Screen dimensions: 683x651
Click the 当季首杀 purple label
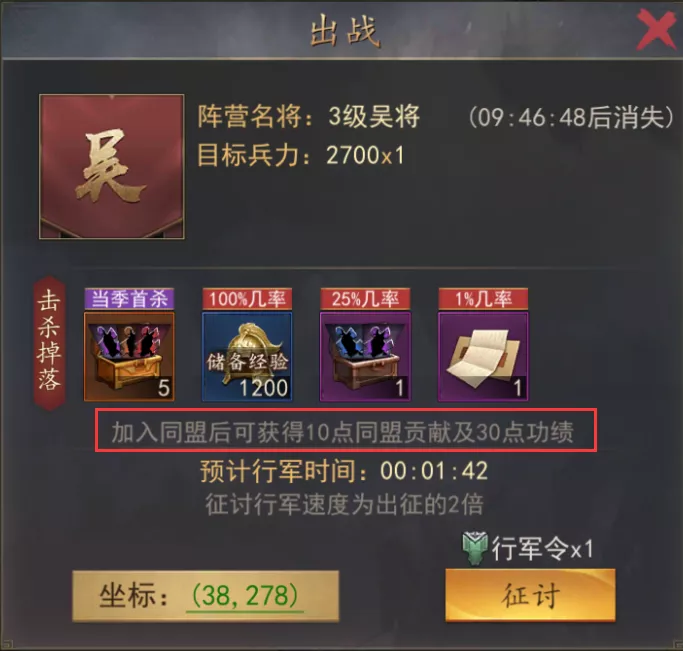tap(129, 299)
